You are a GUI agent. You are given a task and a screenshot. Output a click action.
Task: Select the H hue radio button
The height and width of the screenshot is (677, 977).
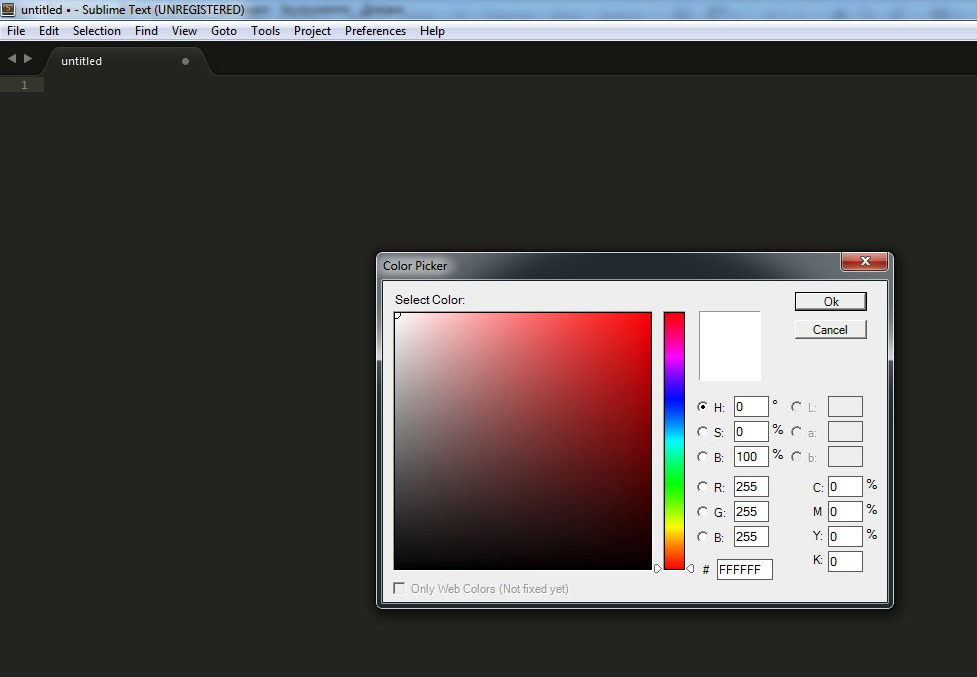pyautogui.click(x=702, y=406)
